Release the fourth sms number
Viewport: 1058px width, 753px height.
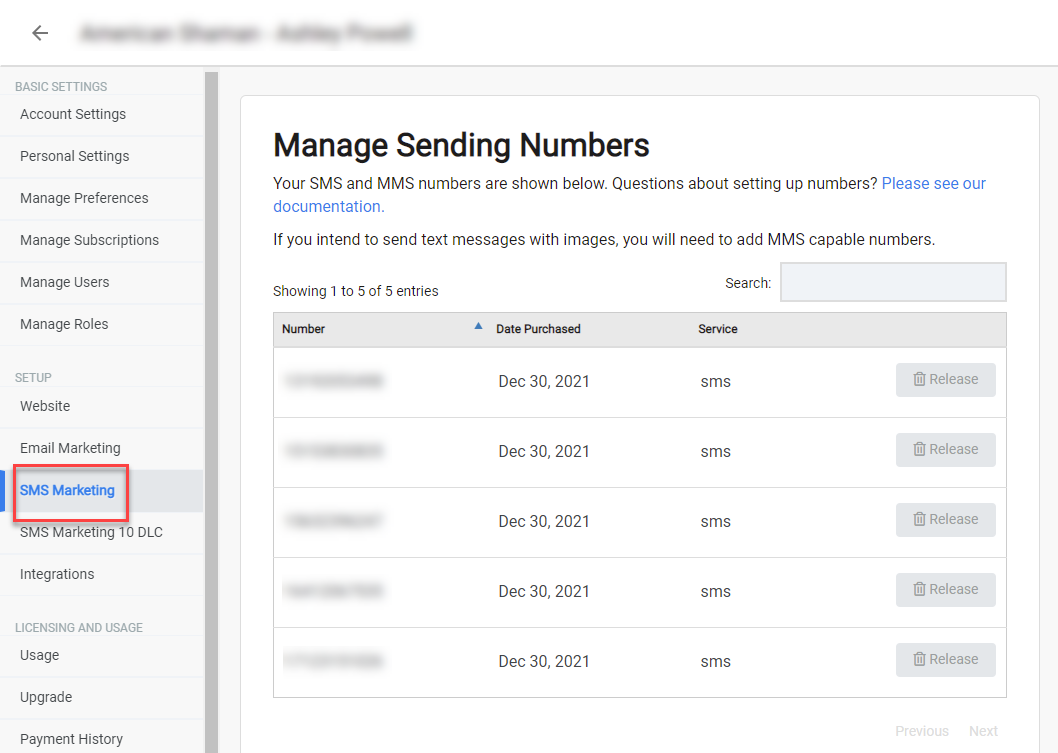tap(945, 590)
